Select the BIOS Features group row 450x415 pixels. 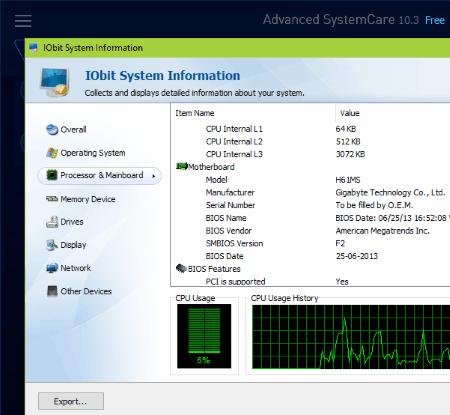(310, 269)
